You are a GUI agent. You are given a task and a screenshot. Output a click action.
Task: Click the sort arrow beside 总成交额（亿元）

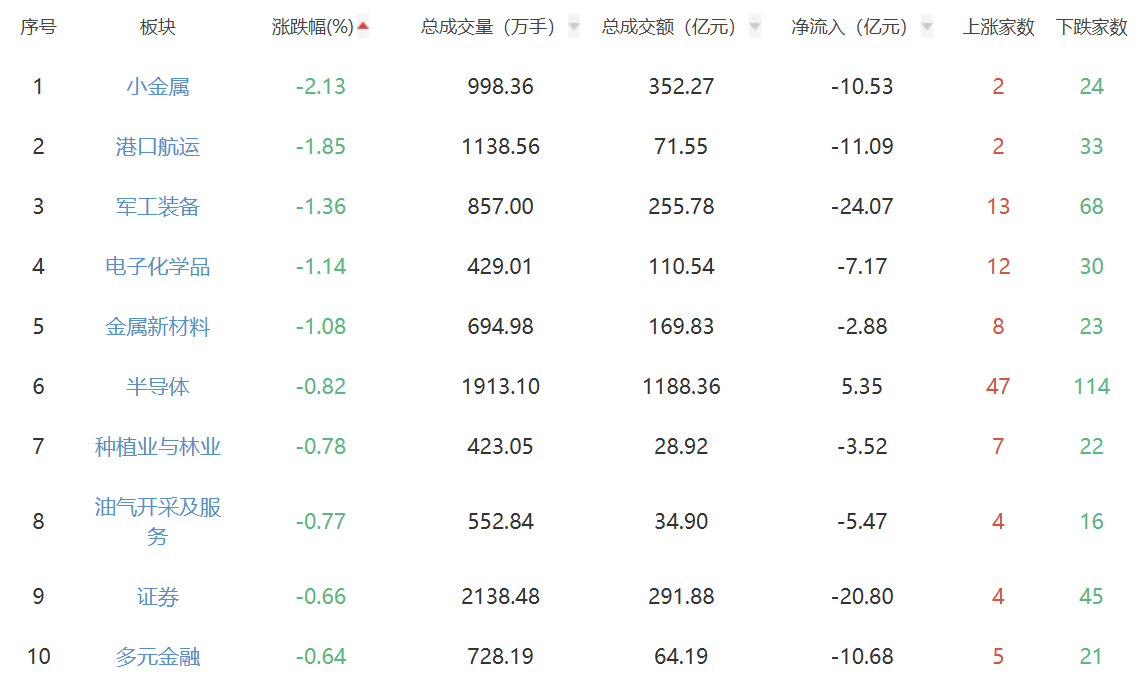coord(755,28)
